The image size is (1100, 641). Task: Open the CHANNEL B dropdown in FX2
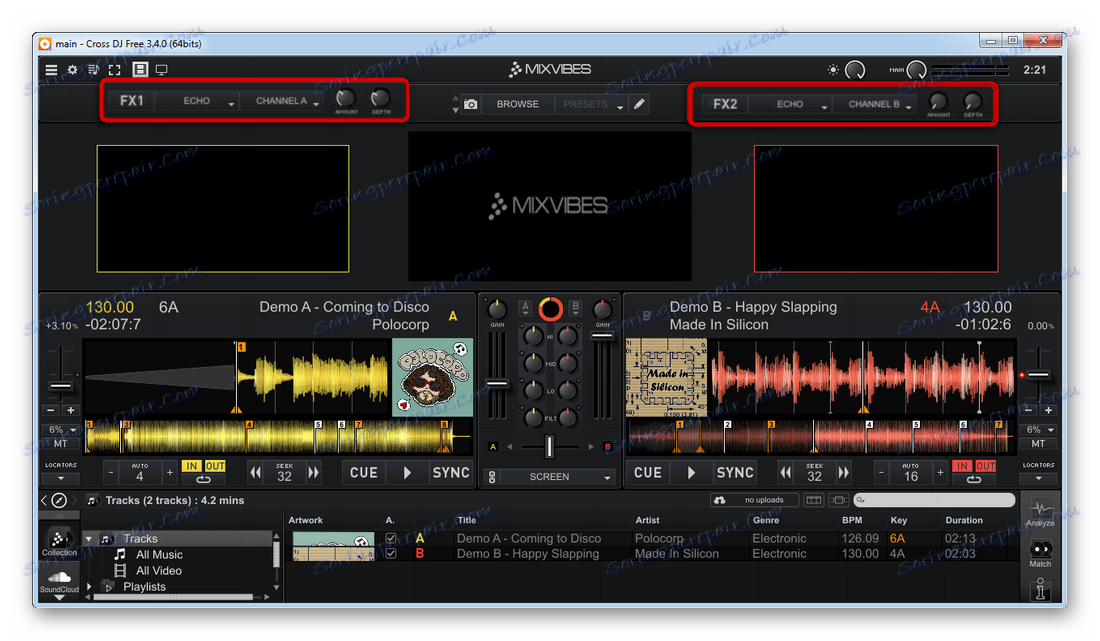coord(877,104)
